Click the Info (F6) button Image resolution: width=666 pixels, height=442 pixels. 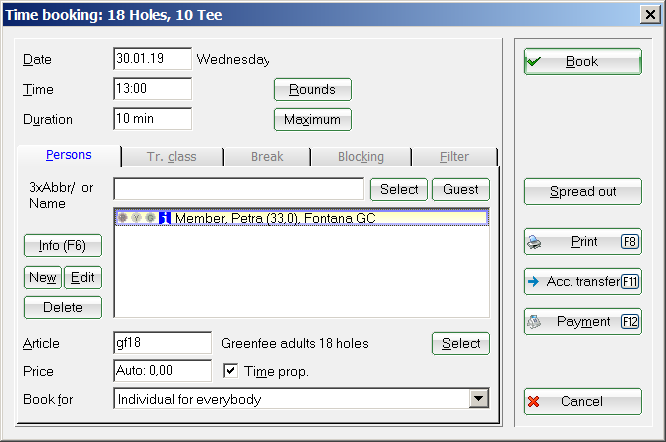point(63,245)
